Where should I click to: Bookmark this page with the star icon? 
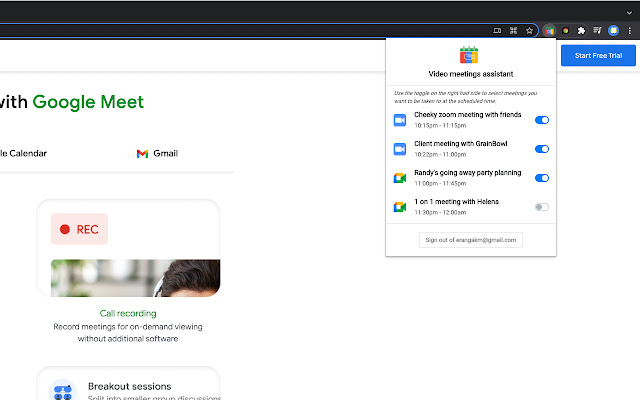click(x=529, y=31)
